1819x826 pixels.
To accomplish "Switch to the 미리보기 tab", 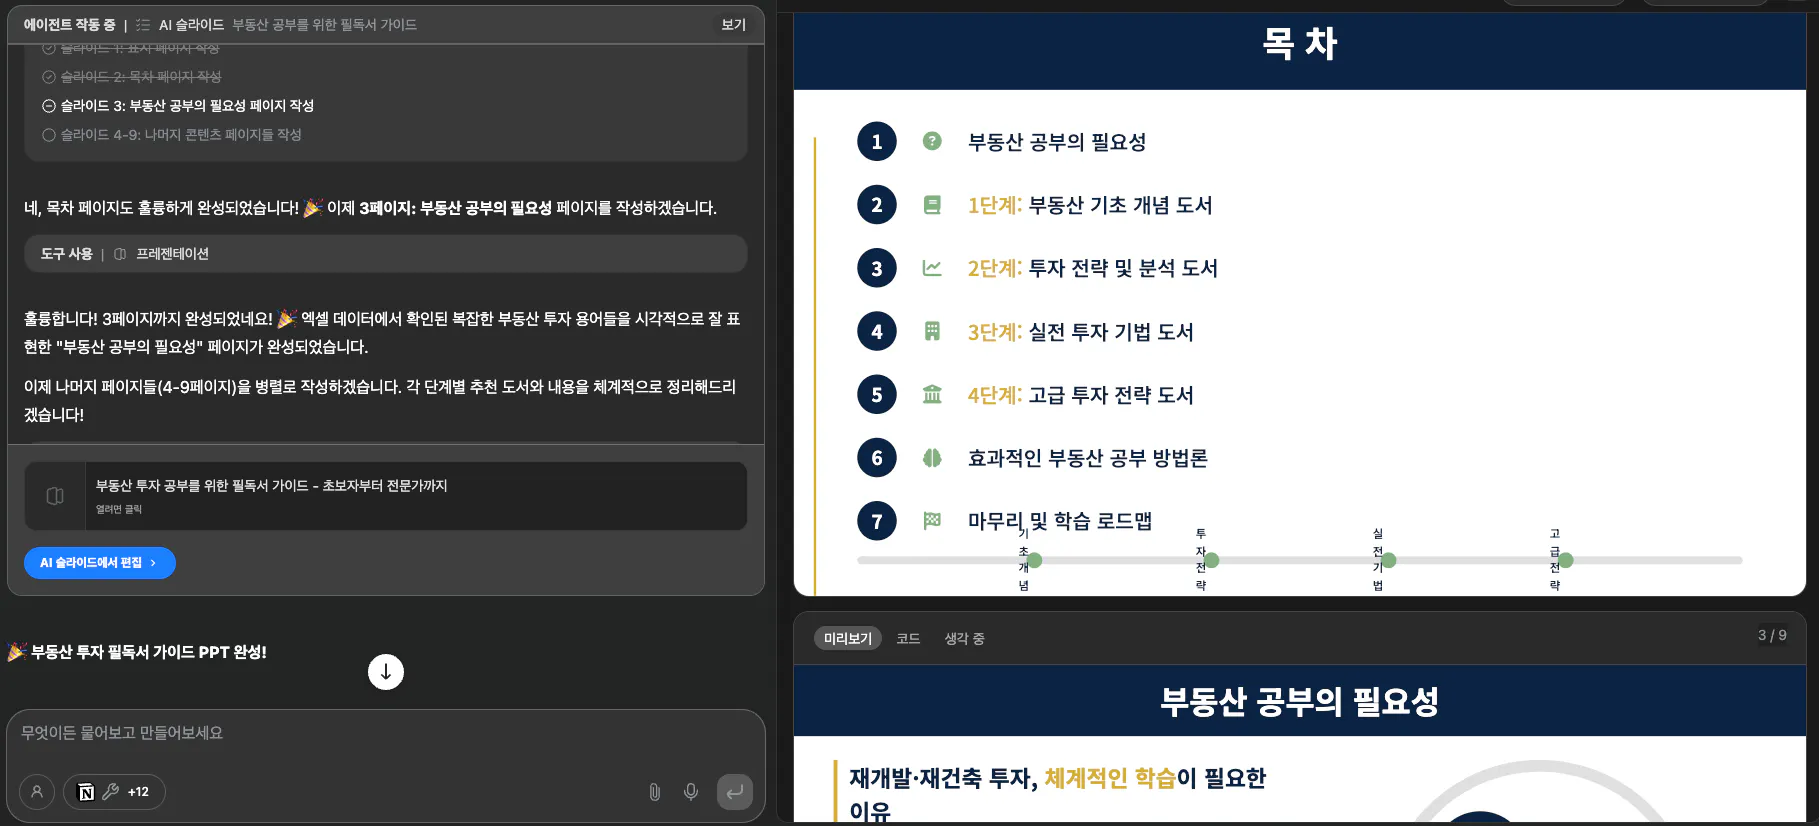I will click(848, 638).
